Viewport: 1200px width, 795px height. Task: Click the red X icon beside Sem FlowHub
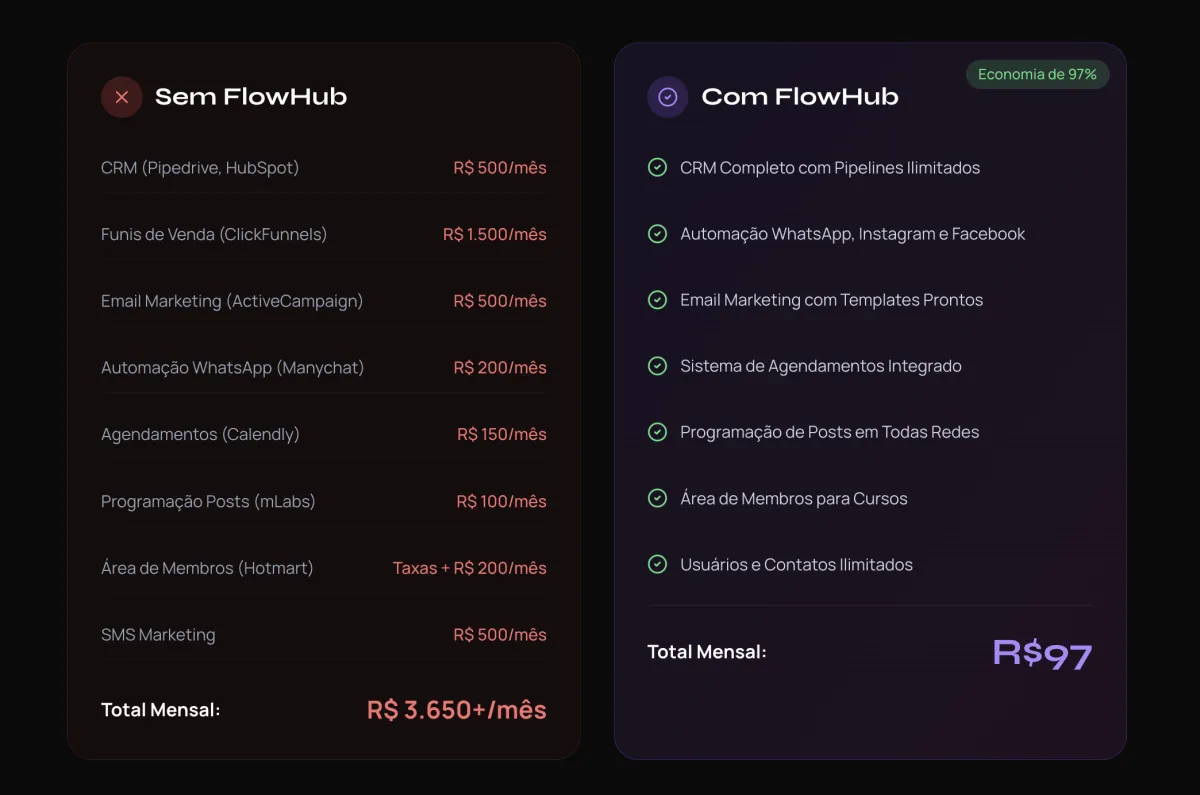click(122, 97)
